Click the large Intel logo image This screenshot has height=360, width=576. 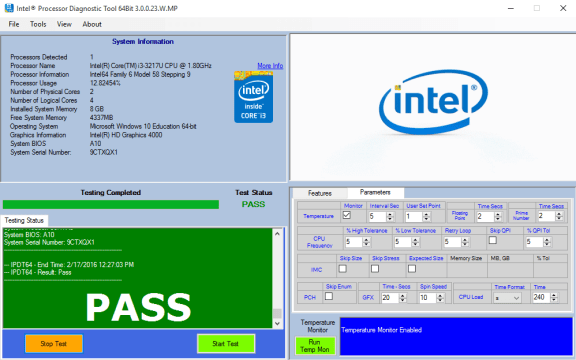tap(433, 102)
